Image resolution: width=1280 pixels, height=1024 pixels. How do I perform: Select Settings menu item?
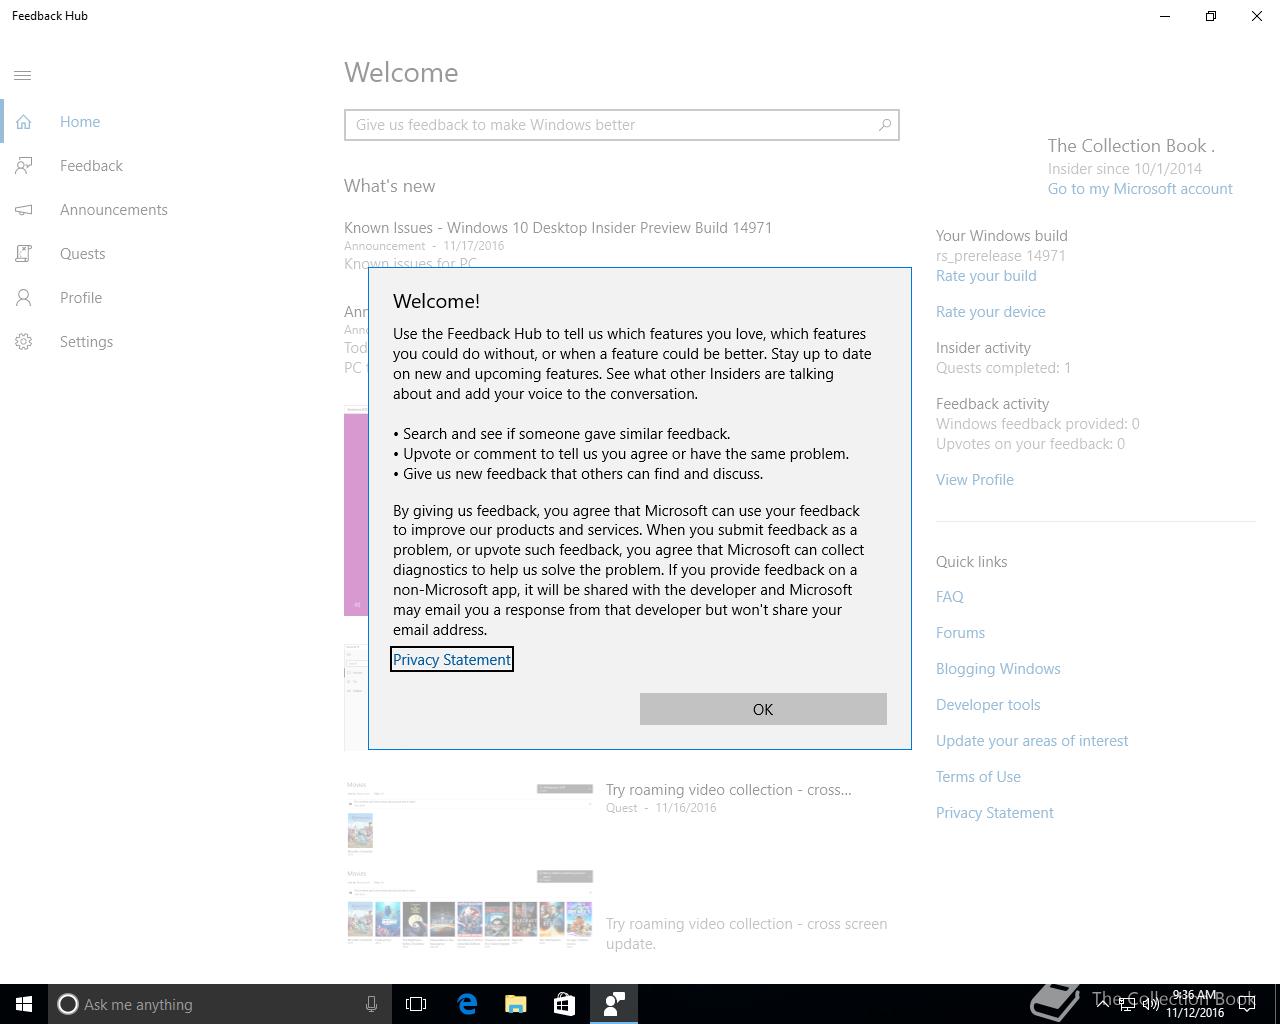pos(86,342)
